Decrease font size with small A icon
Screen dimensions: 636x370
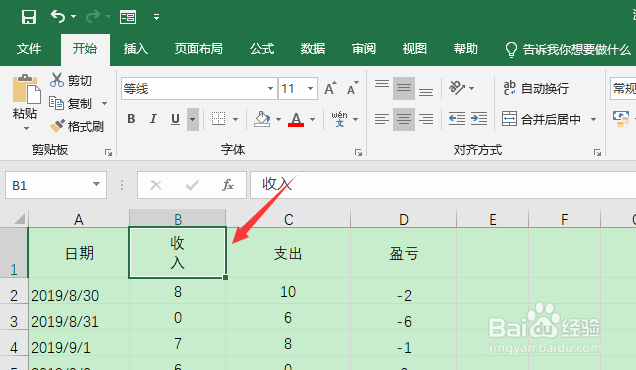353,88
